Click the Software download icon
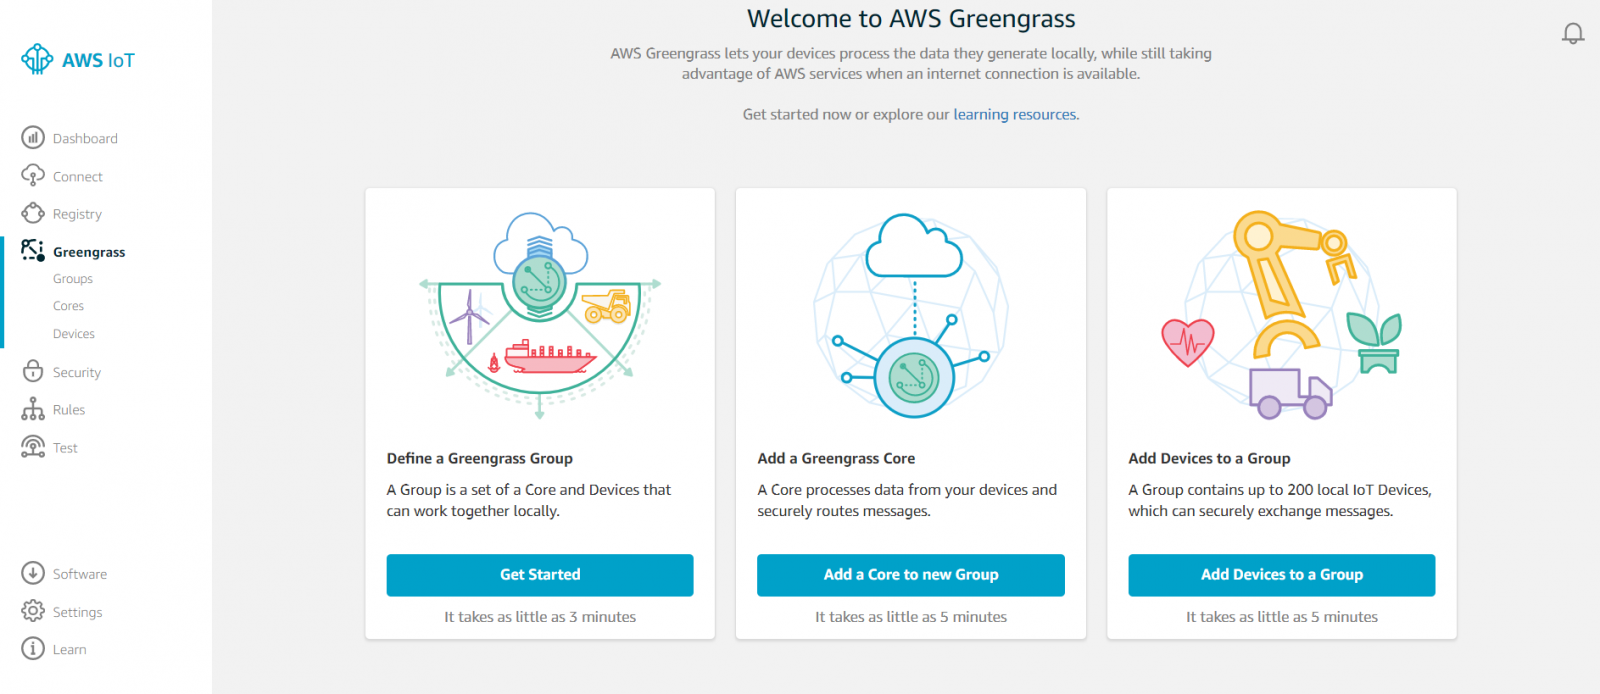This screenshot has width=1600, height=694. coord(33,573)
